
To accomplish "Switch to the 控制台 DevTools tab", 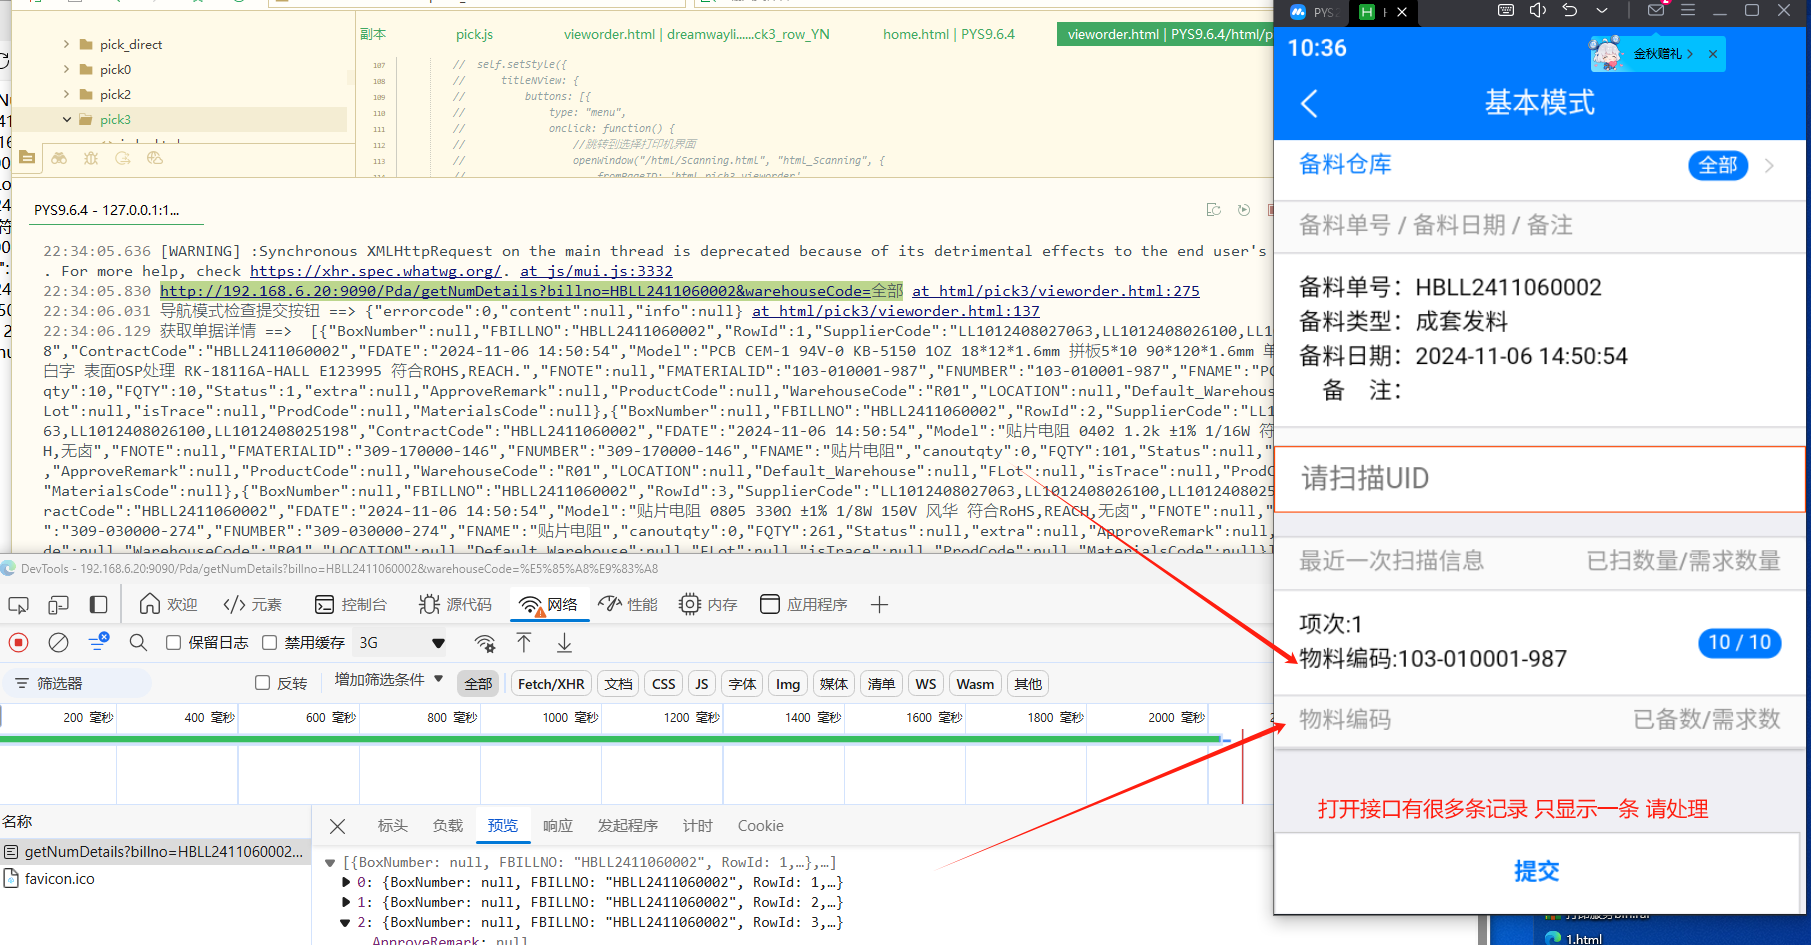I will point(350,605).
